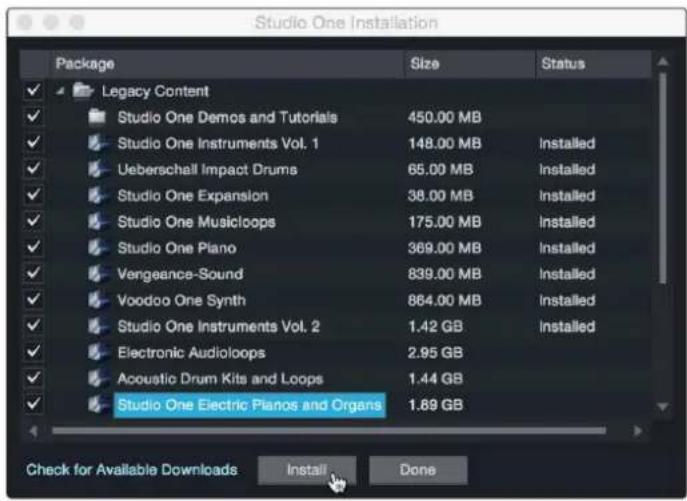Click the vertical scrollbar up arrow
This screenshot has height=501, width=687.
coord(663,62)
